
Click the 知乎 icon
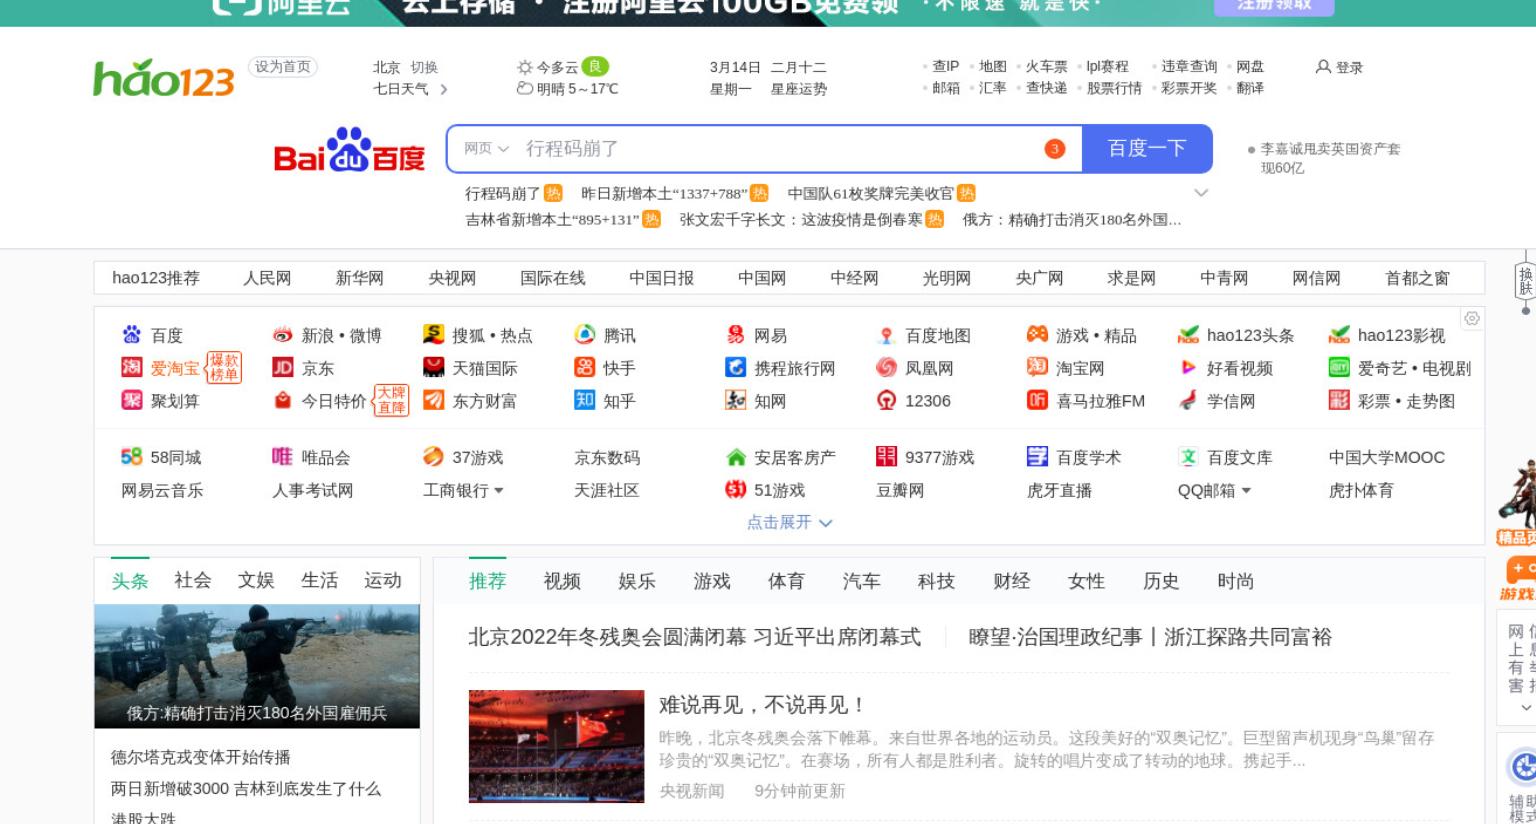[585, 400]
